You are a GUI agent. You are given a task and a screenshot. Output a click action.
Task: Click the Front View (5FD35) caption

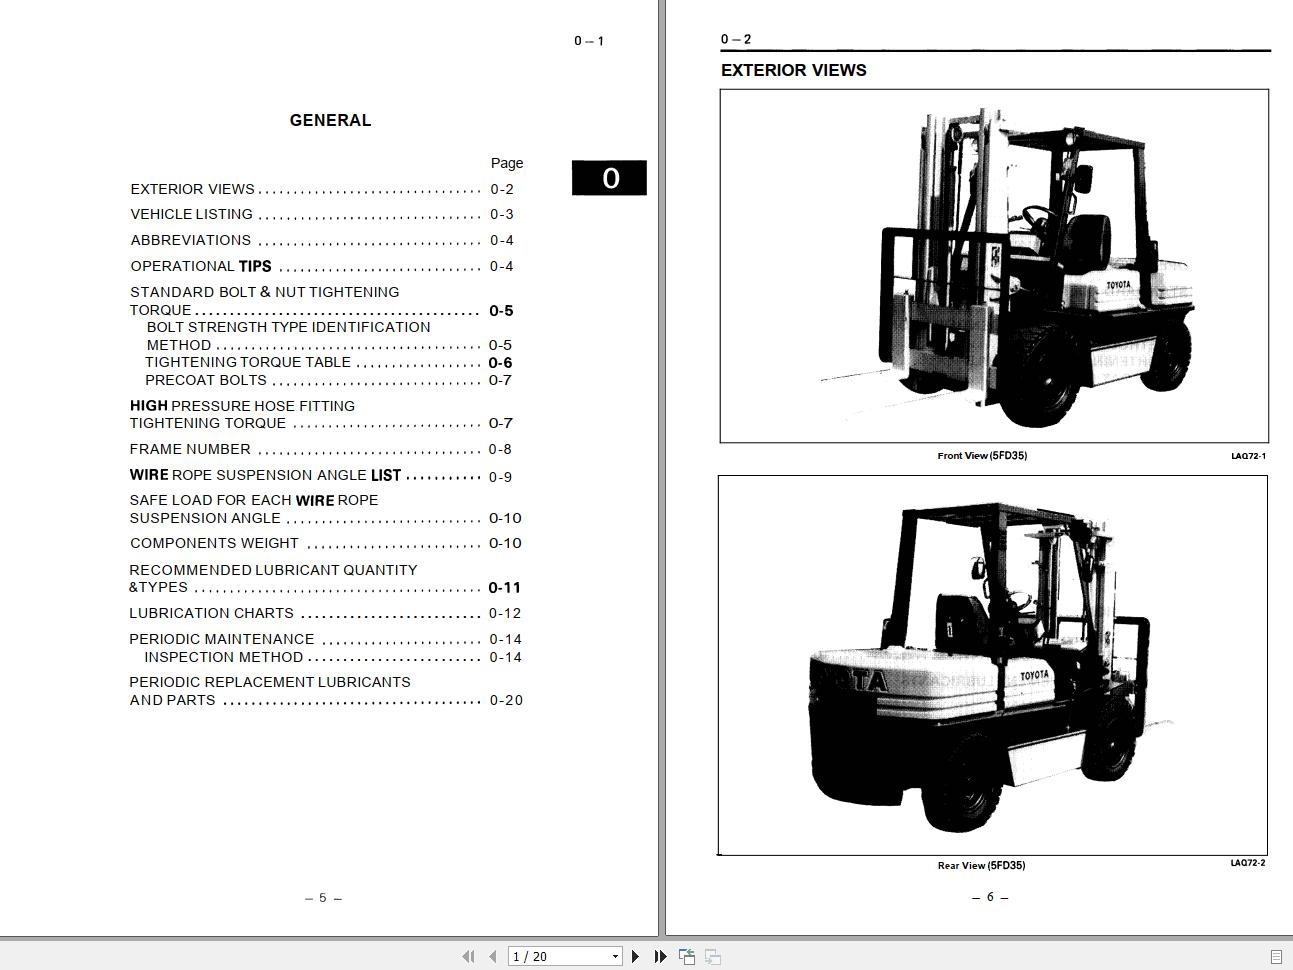click(982, 456)
